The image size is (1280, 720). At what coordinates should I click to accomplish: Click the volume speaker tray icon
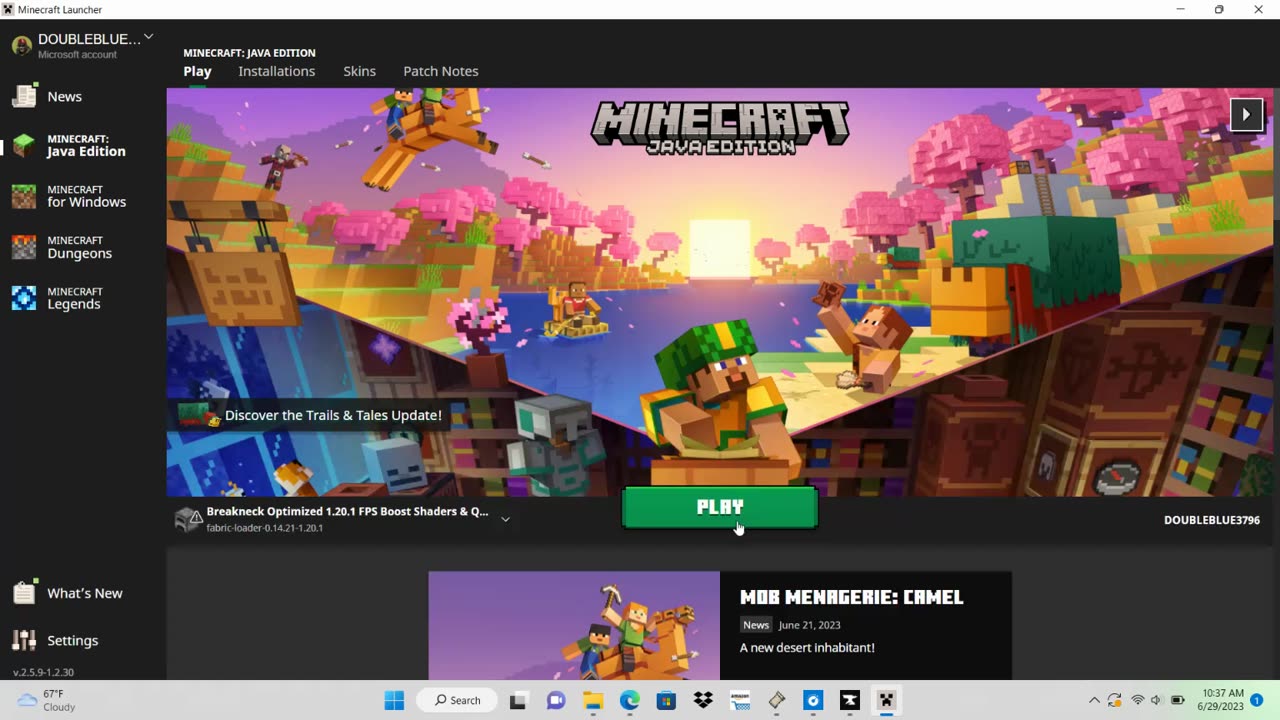click(x=1156, y=700)
